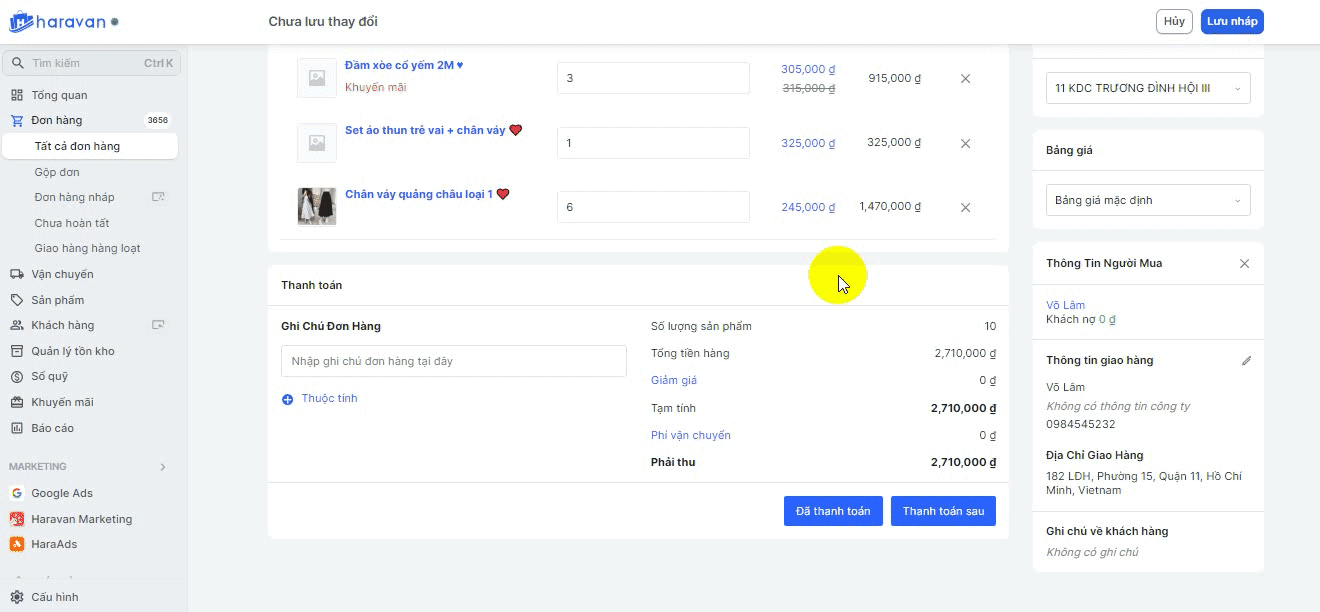
Task: Open Quản lý tồn kho box icon
Action: tap(16, 351)
